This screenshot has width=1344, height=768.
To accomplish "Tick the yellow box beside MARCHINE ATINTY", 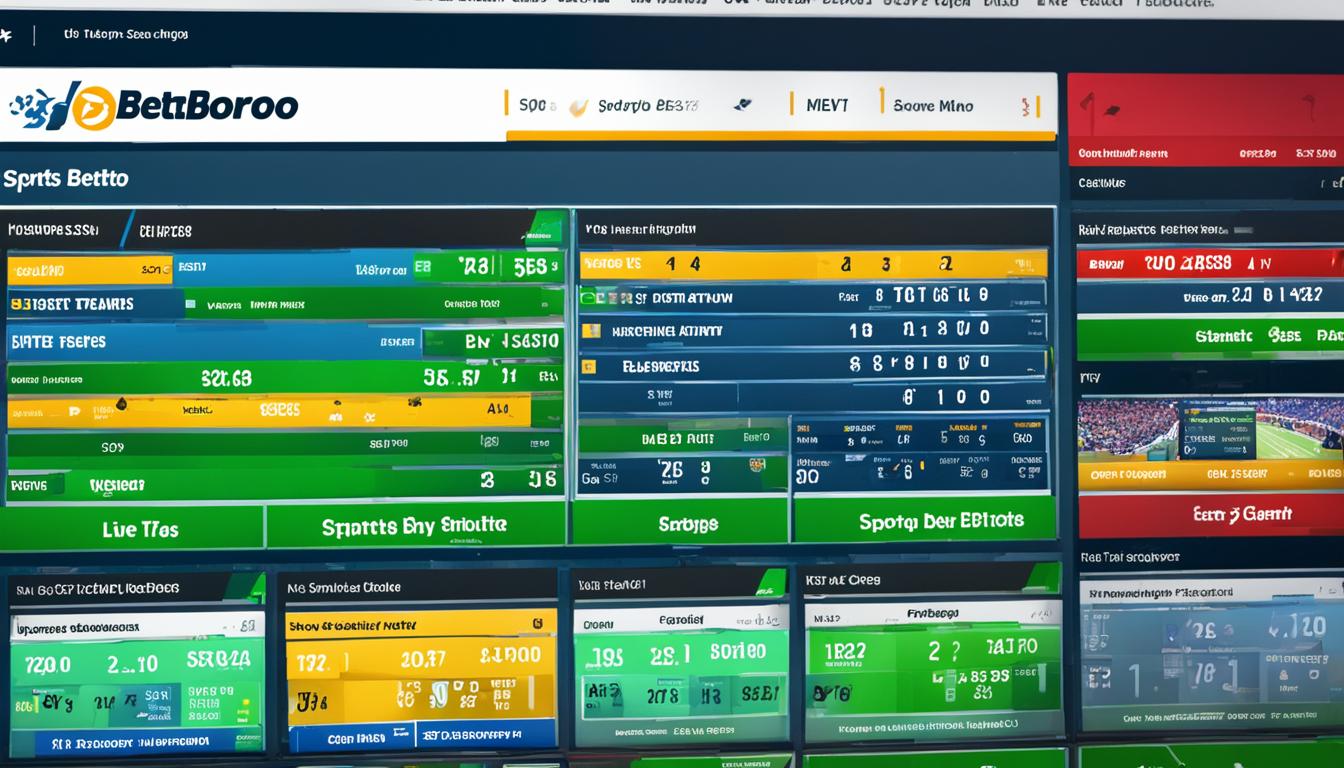I will point(591,331).
